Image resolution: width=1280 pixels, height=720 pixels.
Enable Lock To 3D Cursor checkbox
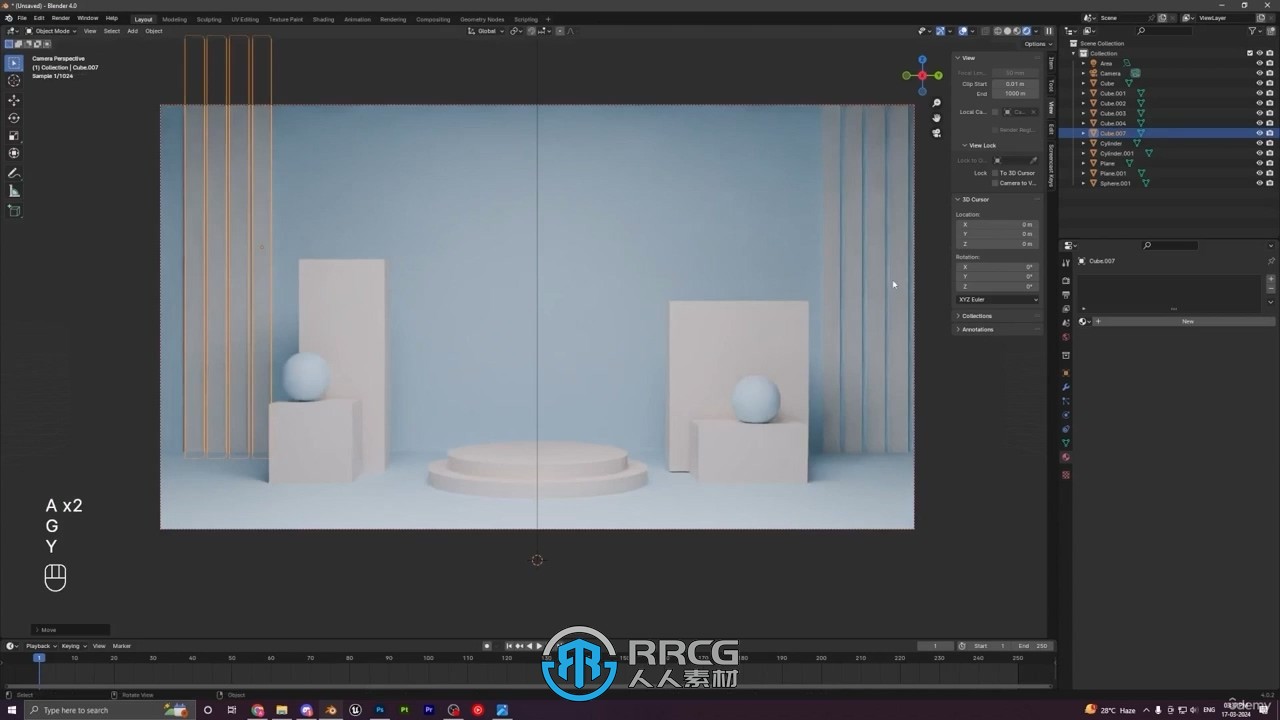[x=995, y=173]
